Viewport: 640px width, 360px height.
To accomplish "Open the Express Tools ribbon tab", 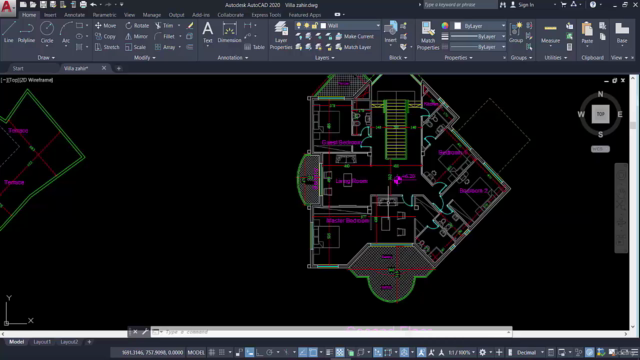I will (266, 15).
